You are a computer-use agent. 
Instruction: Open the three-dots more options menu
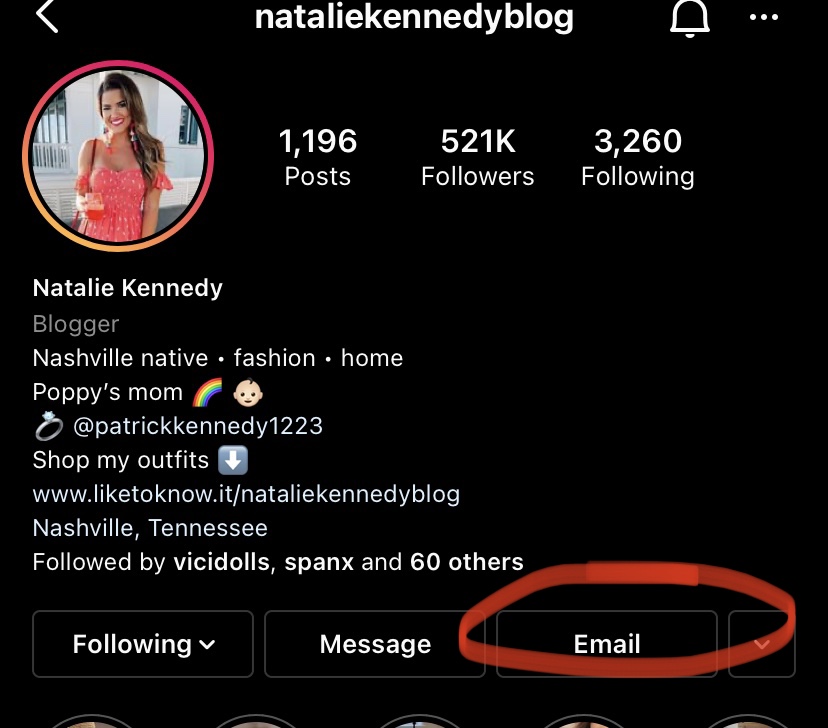pyautogui.click(x=764, y=17)
